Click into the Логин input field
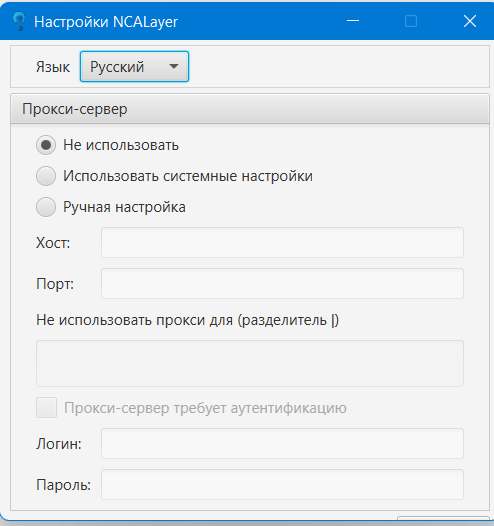 pos(282,443)
